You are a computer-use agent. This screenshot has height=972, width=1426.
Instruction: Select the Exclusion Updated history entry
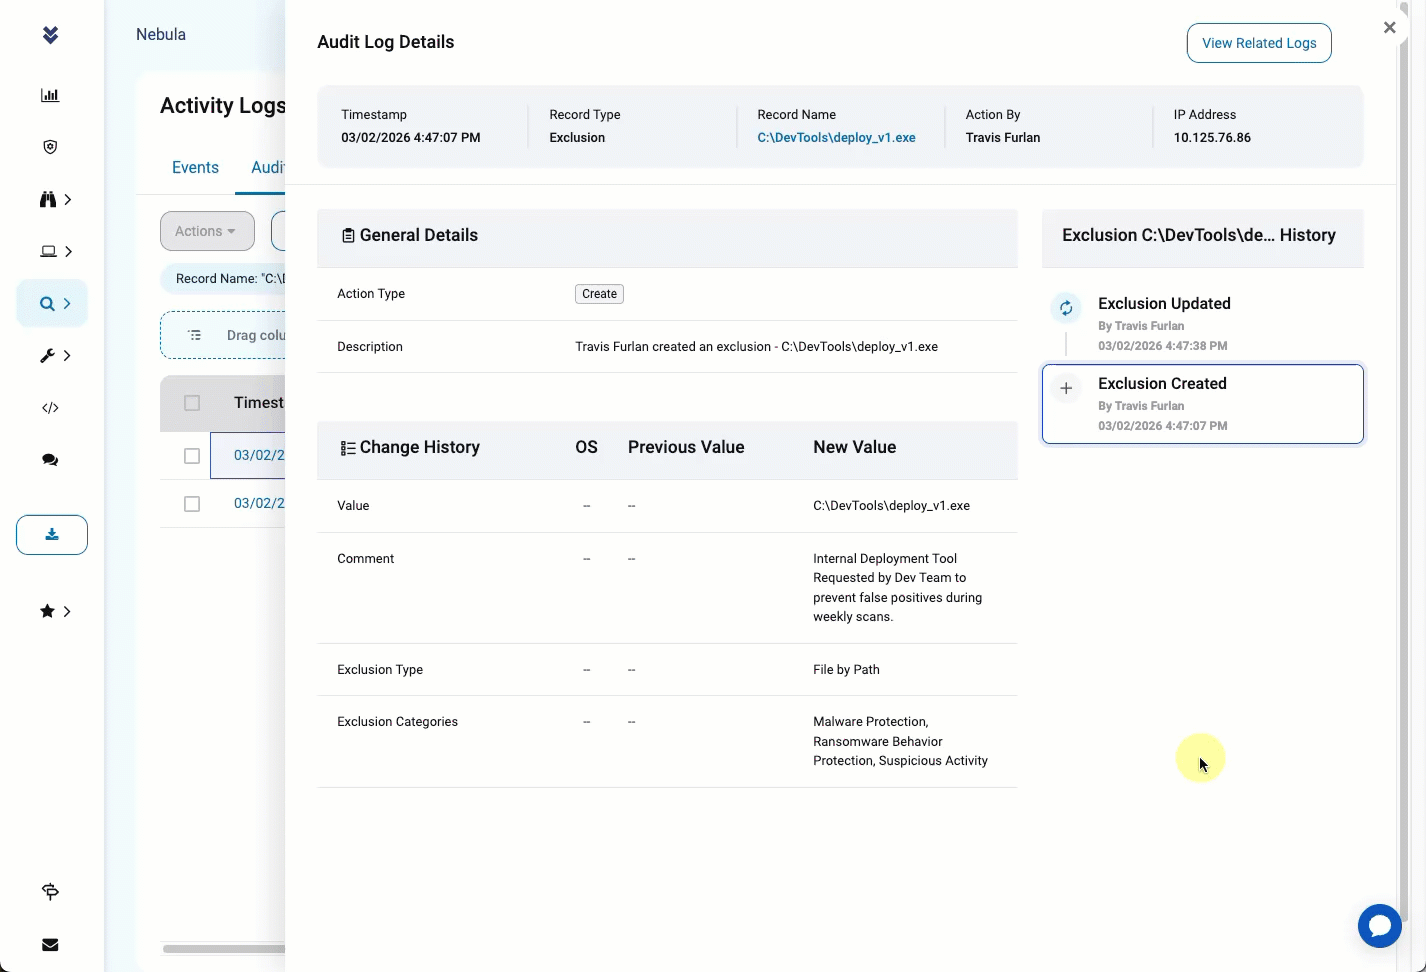point(1202,324)
